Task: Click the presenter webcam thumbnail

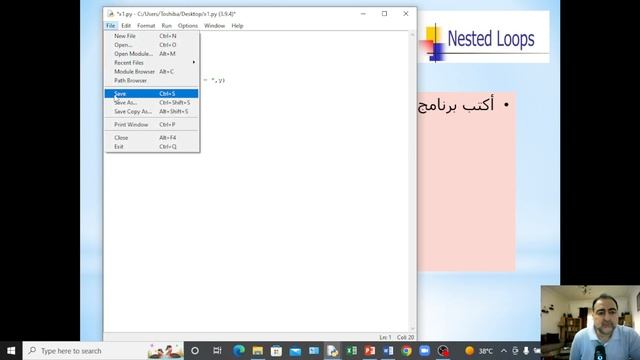Action: 590,322
